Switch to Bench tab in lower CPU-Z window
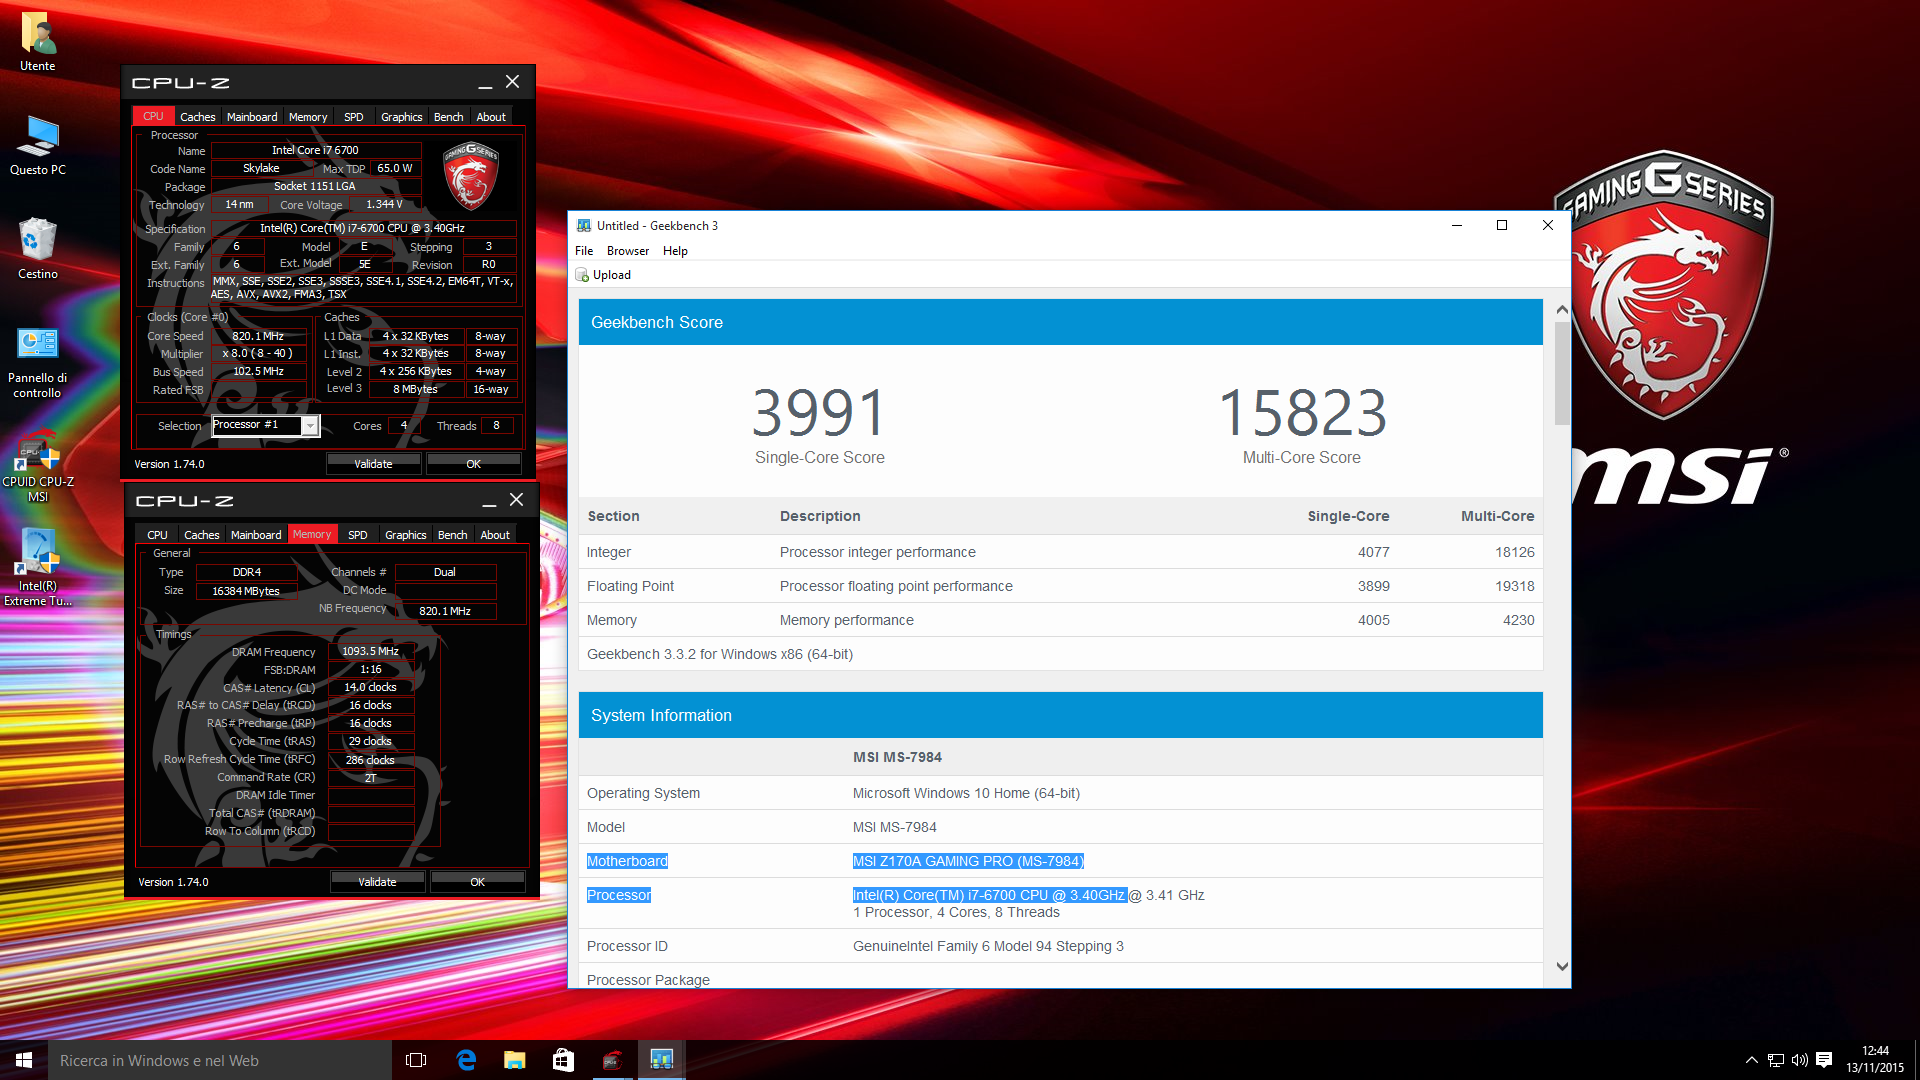The width and height of the screenshot is (1920, 1080). pos(453,535)
